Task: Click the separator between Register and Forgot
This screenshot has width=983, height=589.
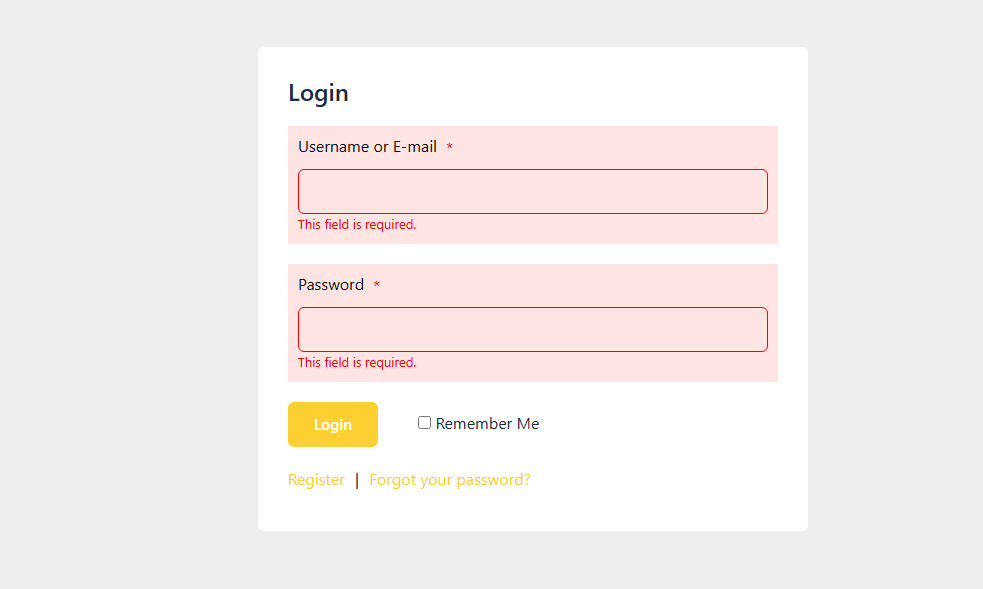Action: (x=357, y=481)
